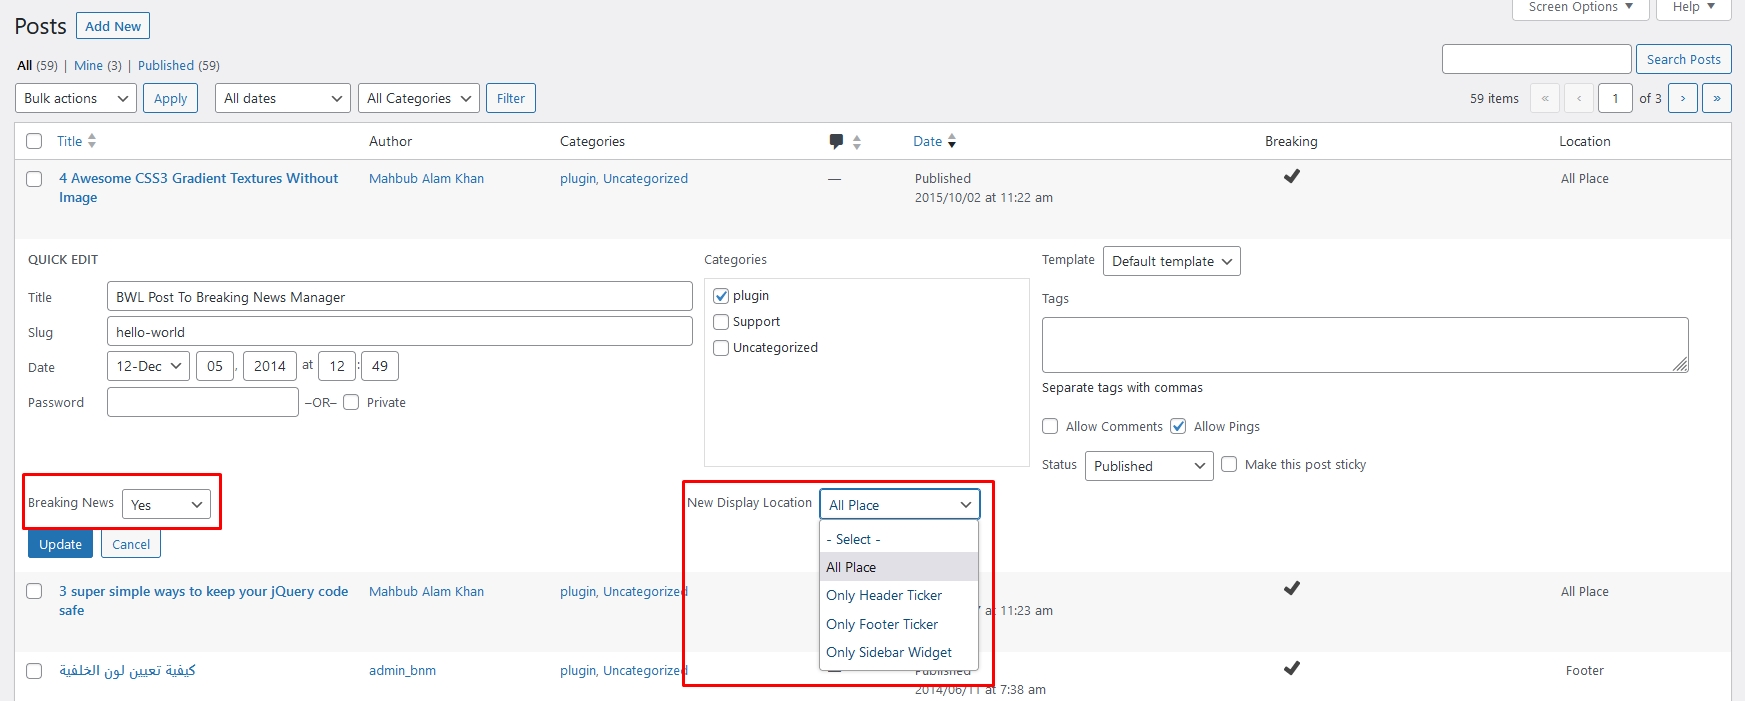Open the Bulk actions dropdown
This screenshot has width=1745, height=701.
pos(76,98)
